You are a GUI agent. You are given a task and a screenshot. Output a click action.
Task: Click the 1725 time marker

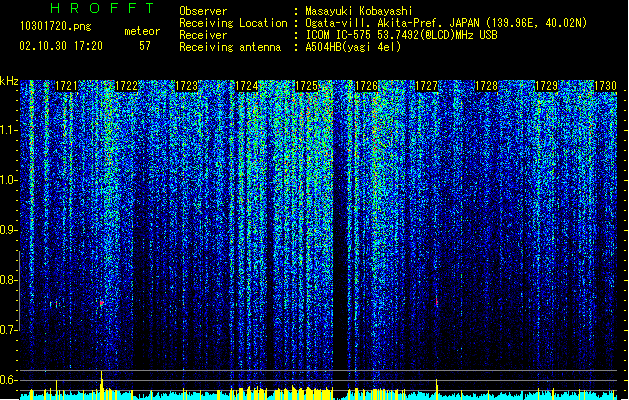(x=306, y=86)
